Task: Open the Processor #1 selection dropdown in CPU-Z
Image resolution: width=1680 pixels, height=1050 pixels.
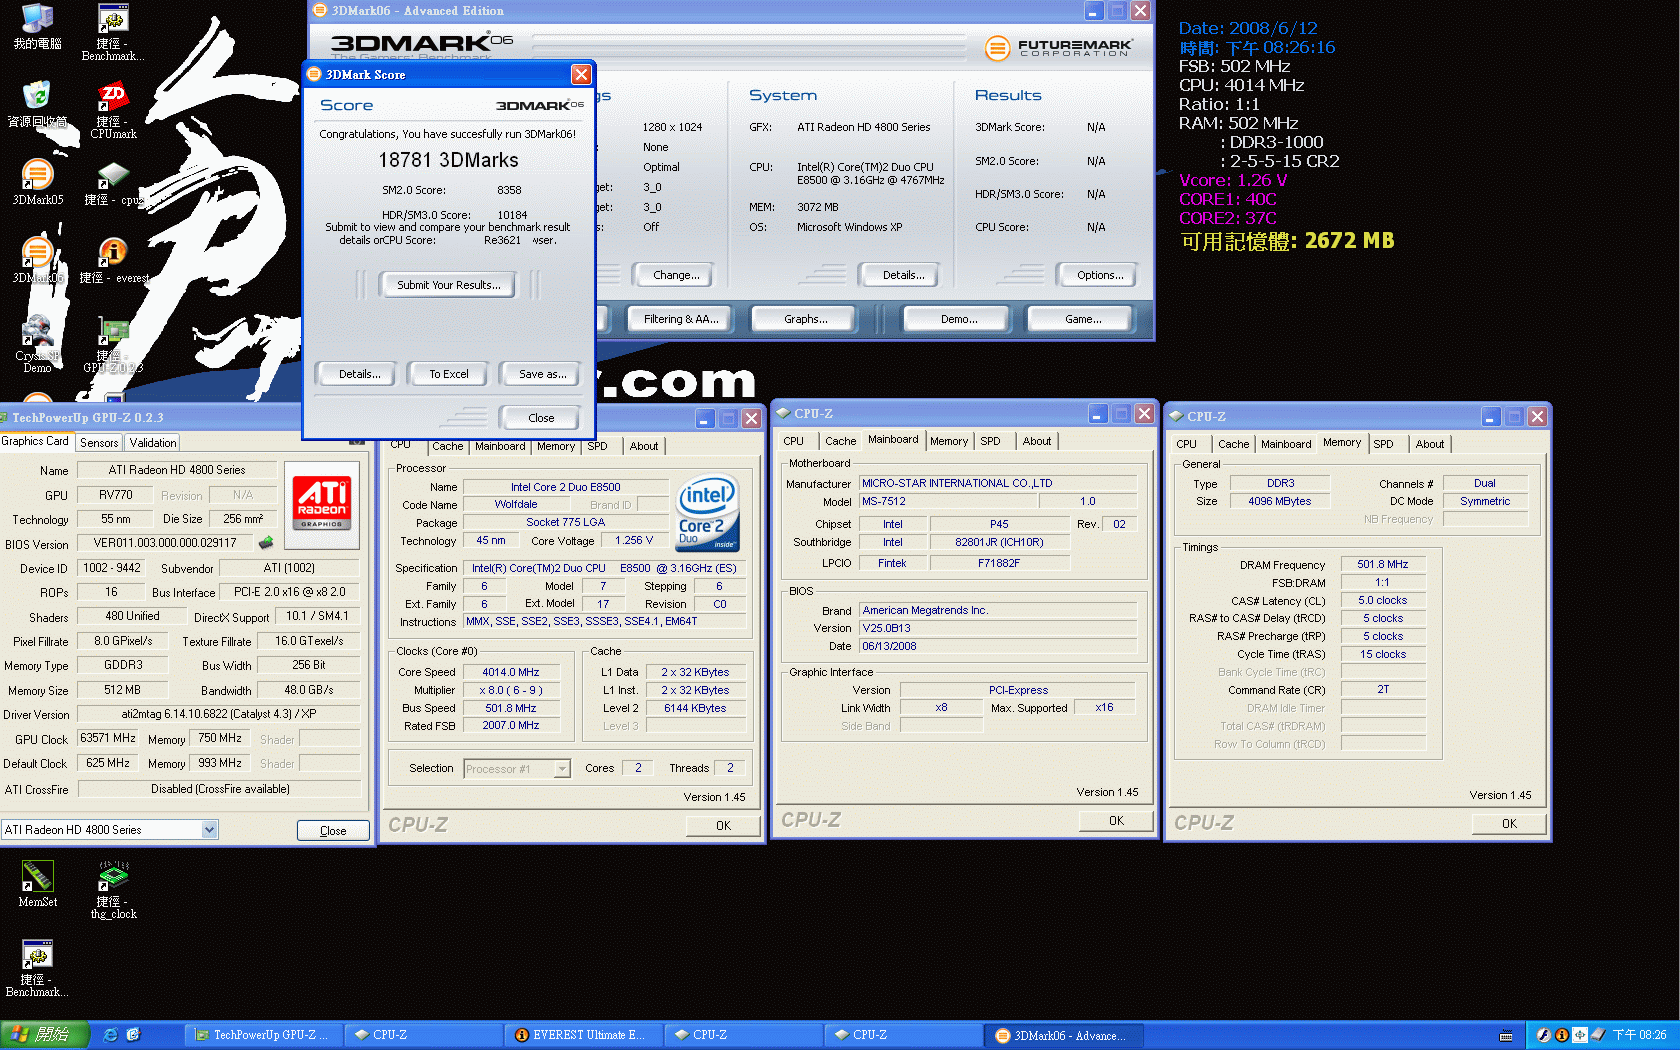Action: click(562, 768)
